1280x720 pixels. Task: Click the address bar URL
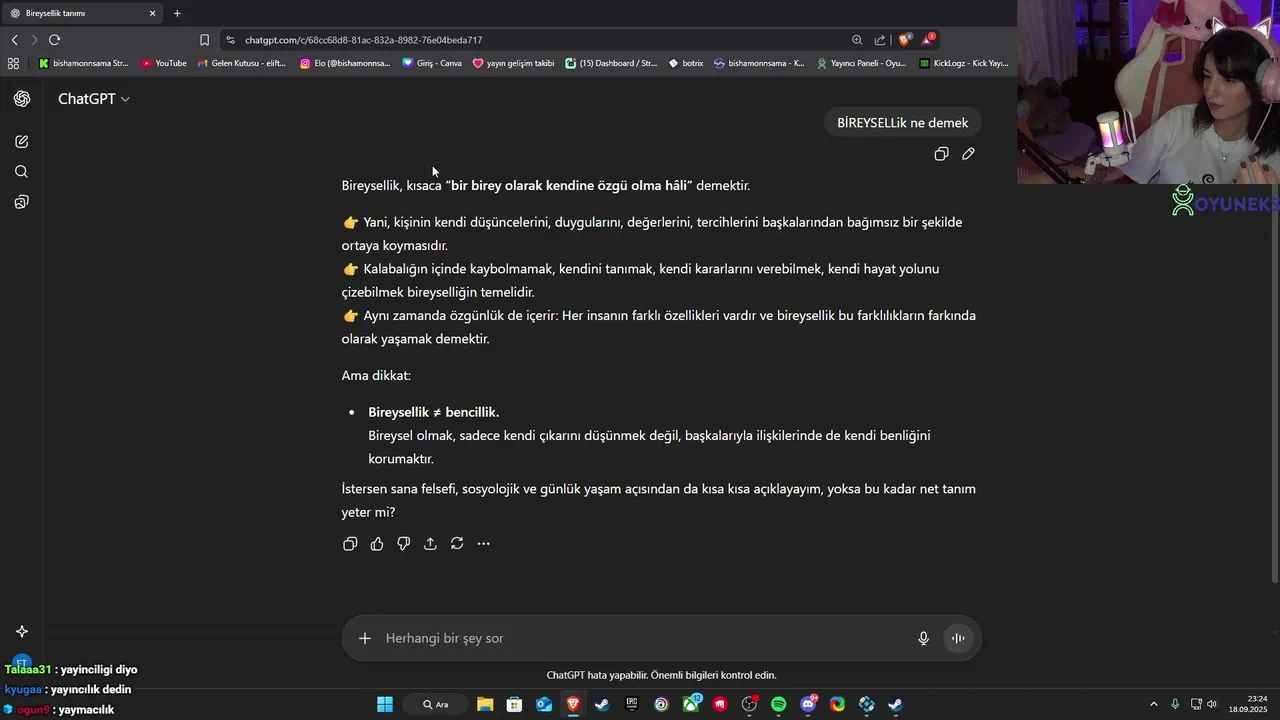[364, 40]
